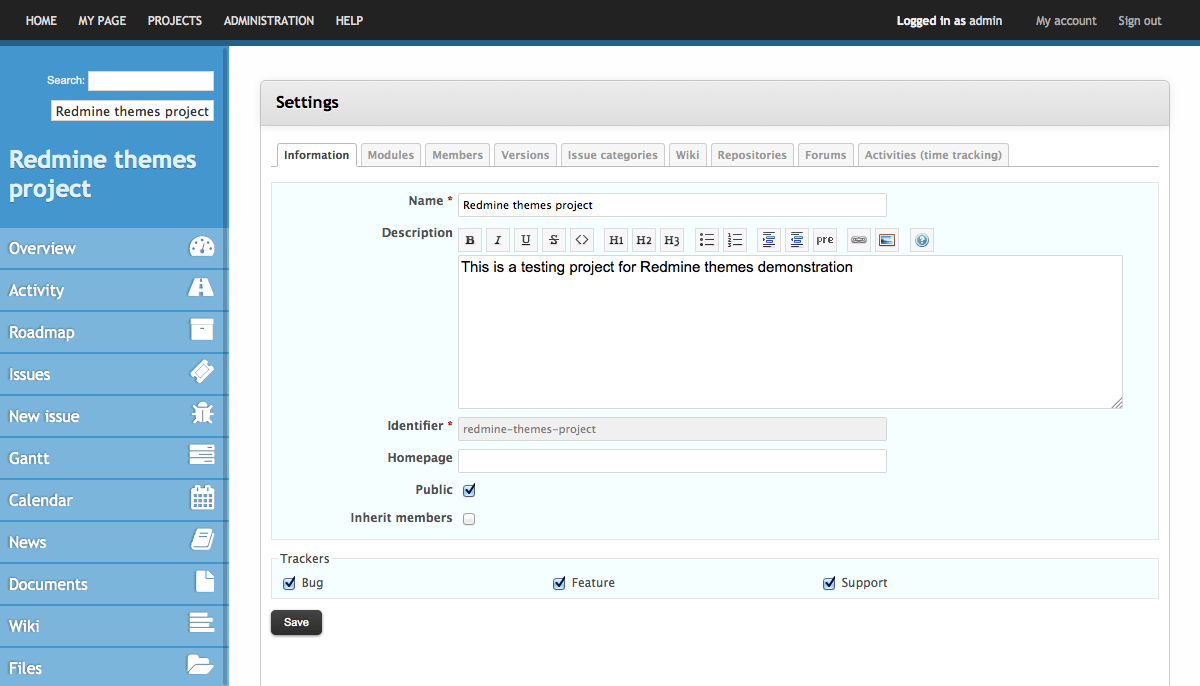Switch to the Members tab
Image resolution: width=1200 pixels, height=686 pixels.
pos(458,155)
